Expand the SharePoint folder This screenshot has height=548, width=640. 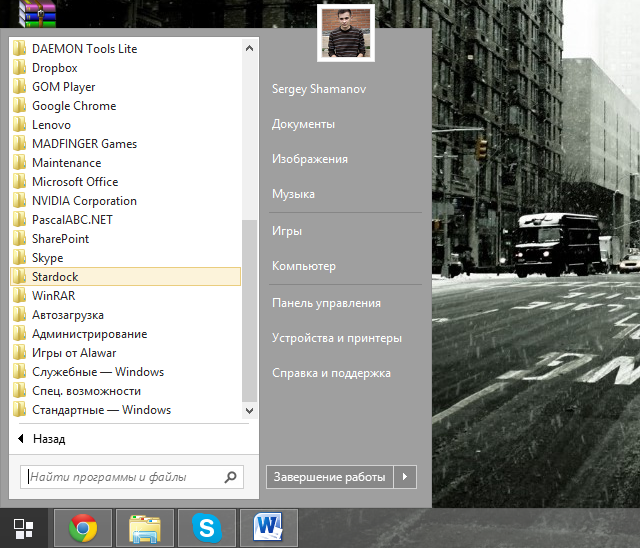(x=125, y=239)
